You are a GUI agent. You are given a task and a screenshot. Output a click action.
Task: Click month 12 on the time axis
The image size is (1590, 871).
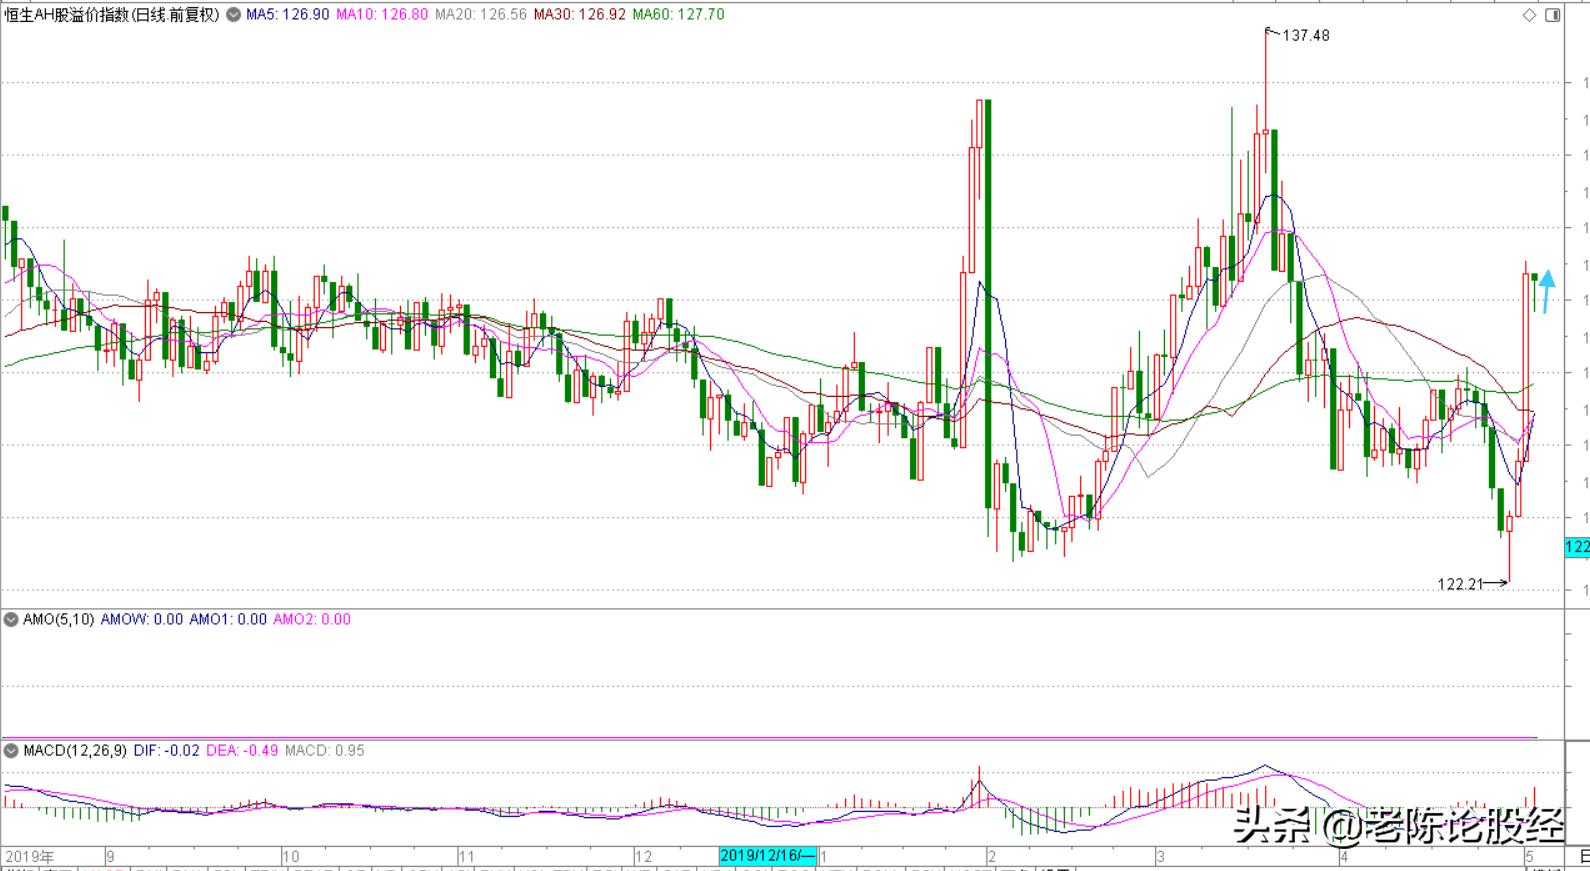coord(644,857)
